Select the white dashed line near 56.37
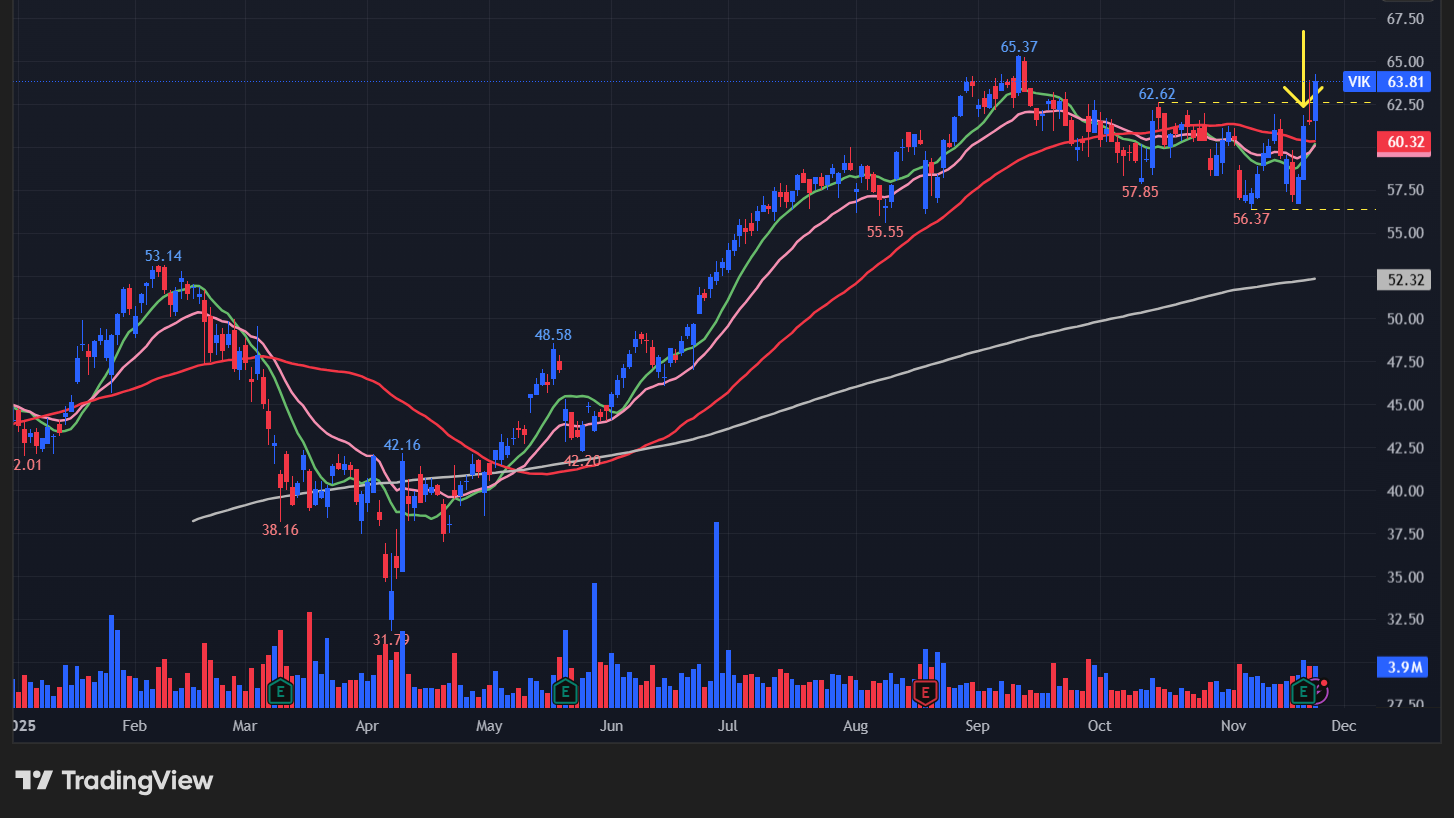 (1340, 210)
